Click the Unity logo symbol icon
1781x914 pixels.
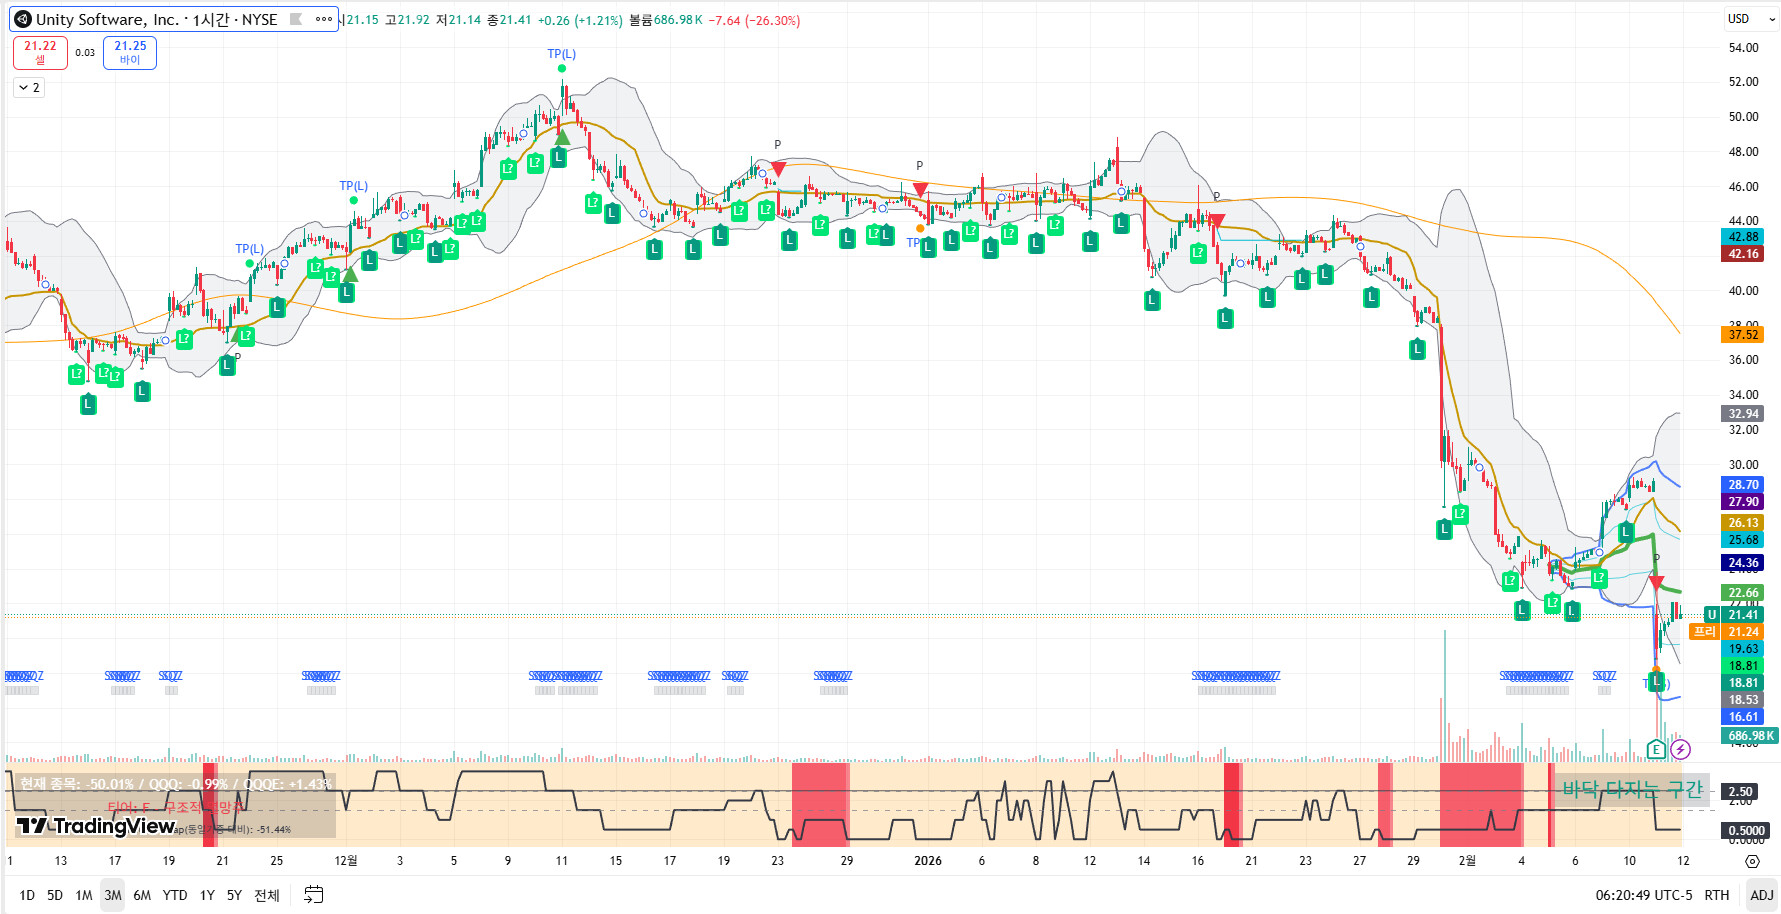23,19
